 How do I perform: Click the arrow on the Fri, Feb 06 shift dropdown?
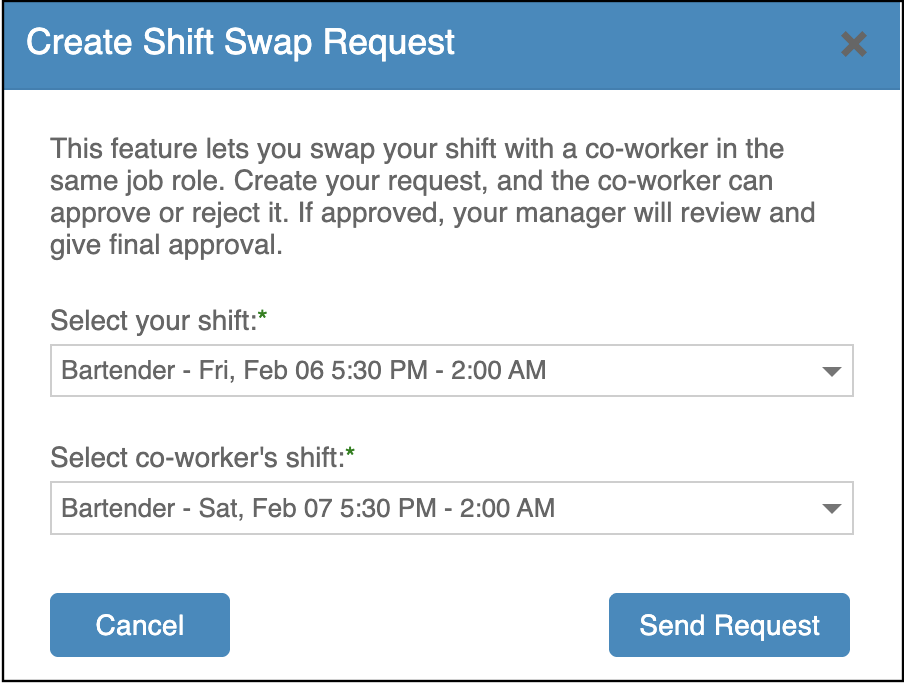(x=831, y=372)
